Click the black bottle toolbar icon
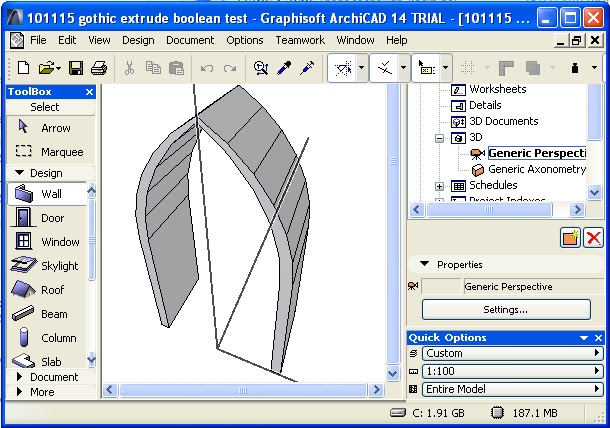This screenshot has height=428, width=610. point(575,68)
